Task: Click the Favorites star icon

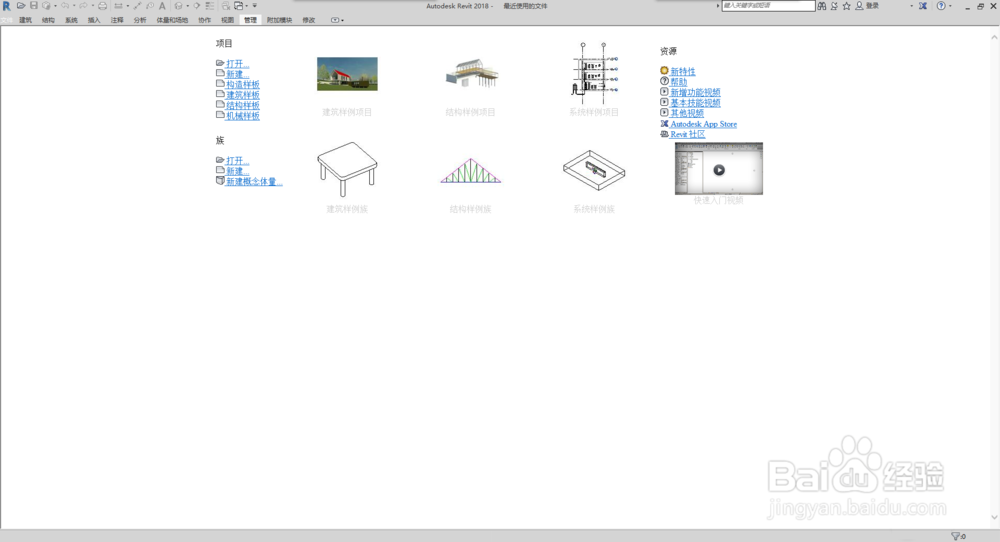Action: pyautogui.click(x=846, y=6)
